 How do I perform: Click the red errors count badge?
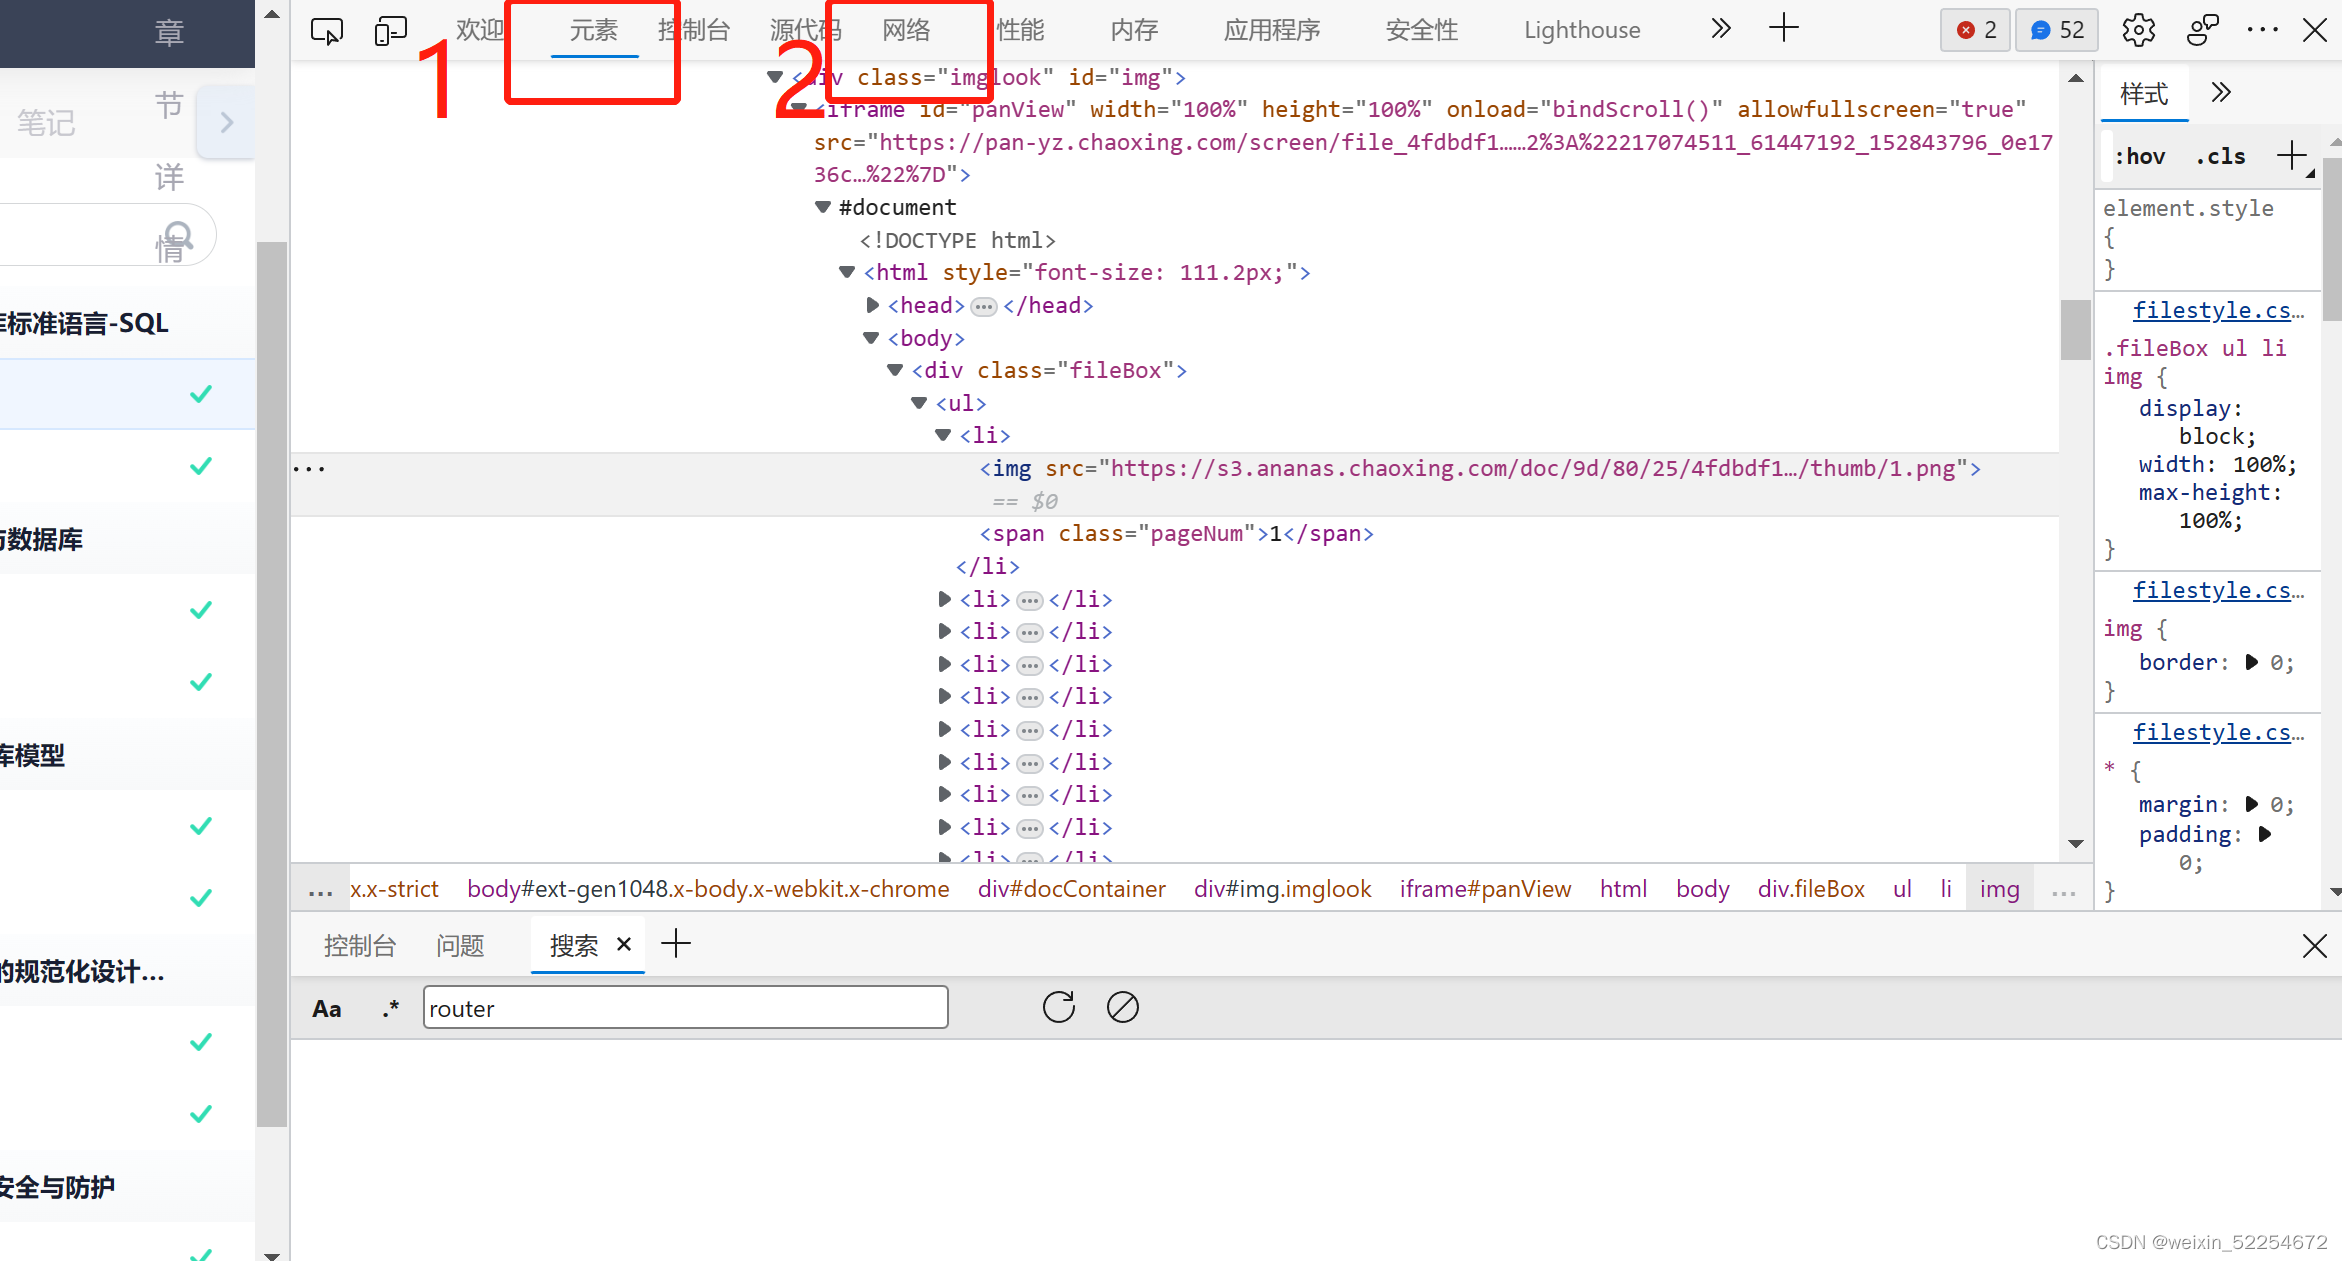(1975, 30)
